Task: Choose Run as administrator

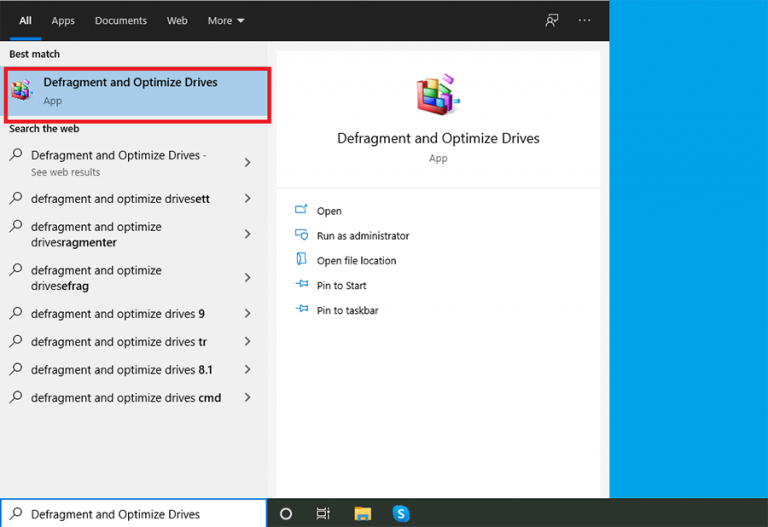Action: tap(362, 236)
